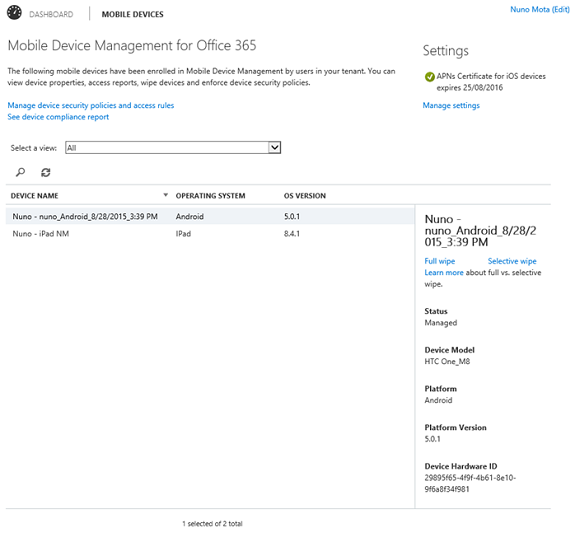Open Learn more about wipe link

[444, 272]
